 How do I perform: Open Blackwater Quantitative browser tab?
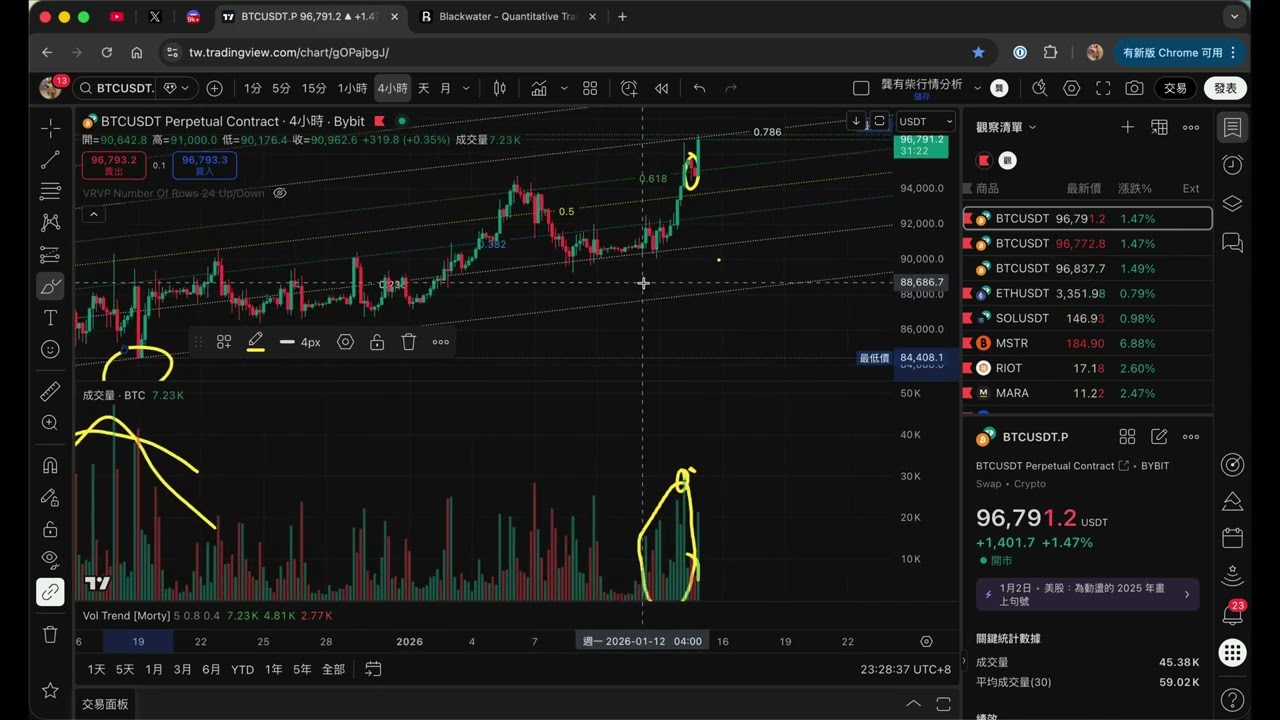coord(508,16)
